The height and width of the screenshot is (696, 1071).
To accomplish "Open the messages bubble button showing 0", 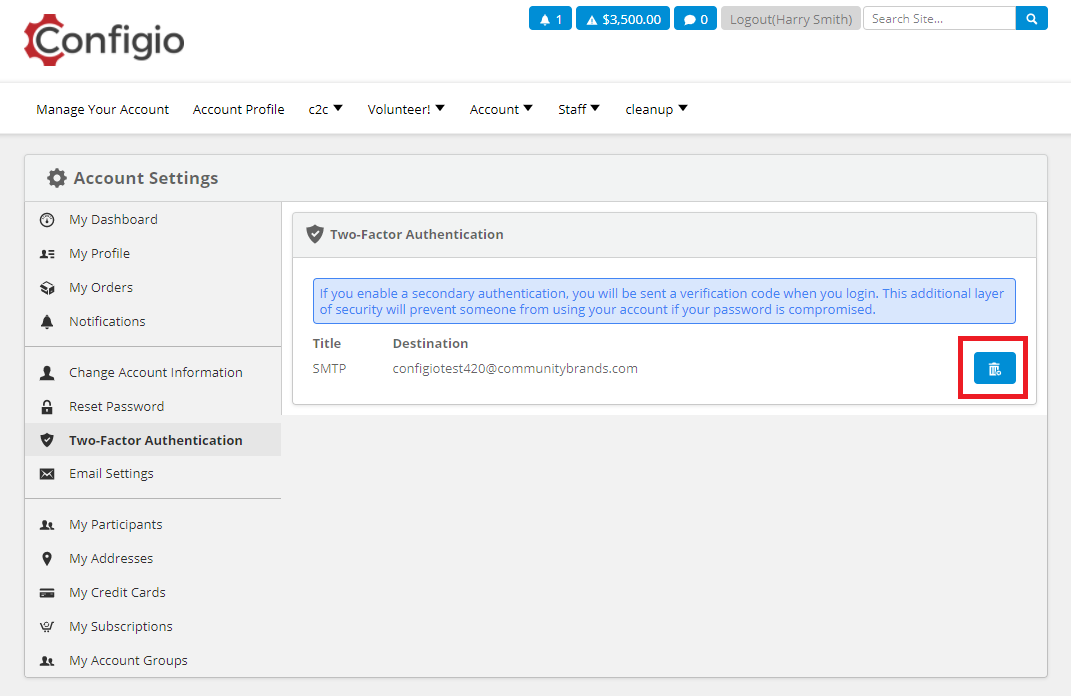I will point(695,19).
